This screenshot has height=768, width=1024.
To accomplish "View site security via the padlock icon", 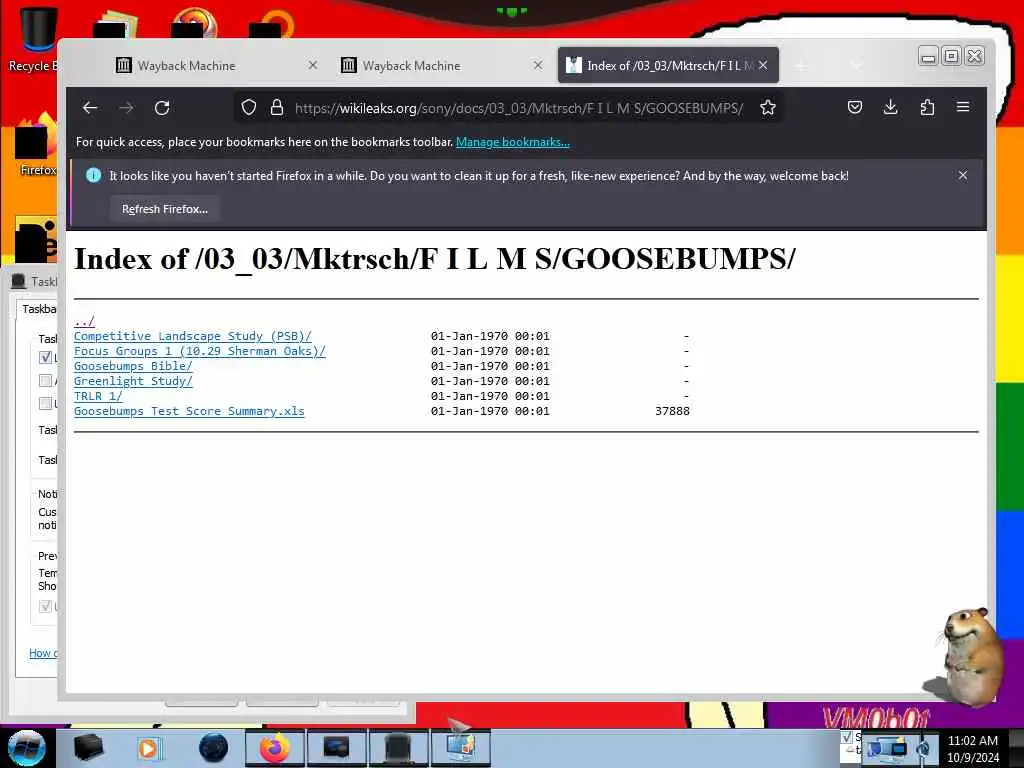I will pyautogui.click(x=276, y=108).
